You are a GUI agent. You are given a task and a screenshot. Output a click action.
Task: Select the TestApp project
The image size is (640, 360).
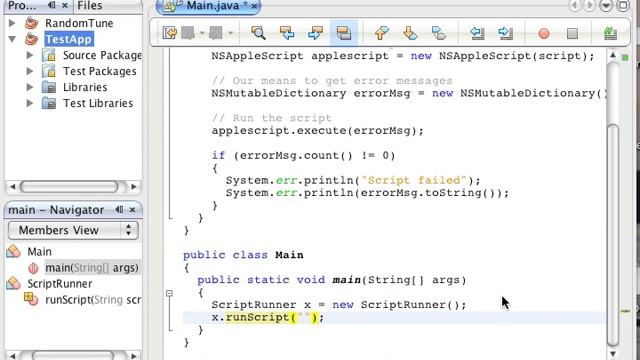69,39
